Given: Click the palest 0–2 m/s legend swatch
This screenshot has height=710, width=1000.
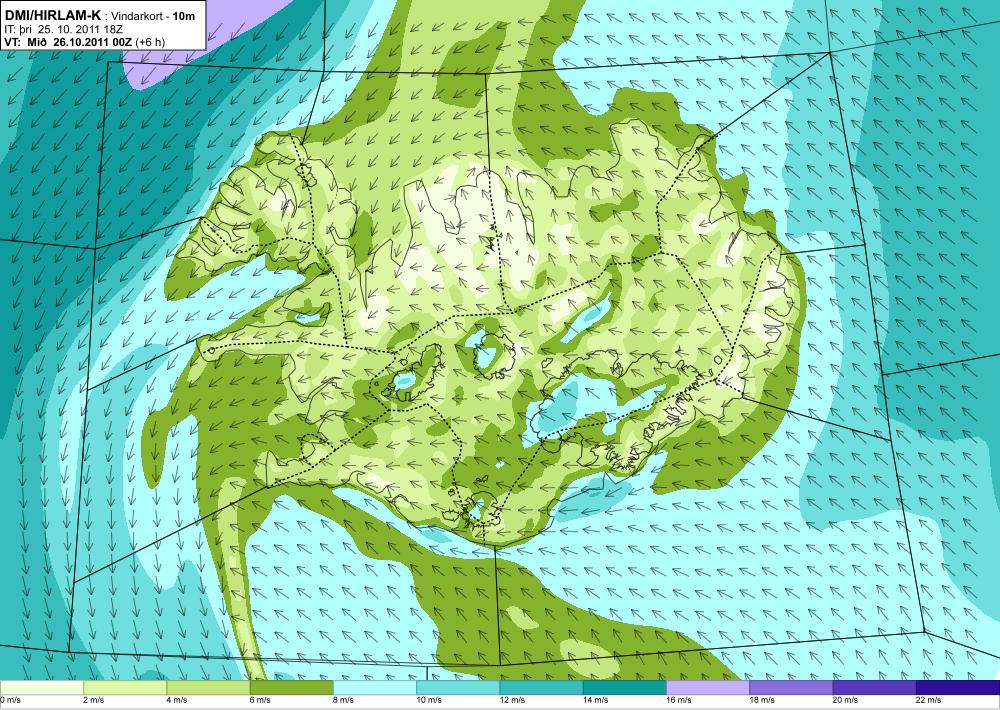Looking at the screenshot, I should [41, 688].
